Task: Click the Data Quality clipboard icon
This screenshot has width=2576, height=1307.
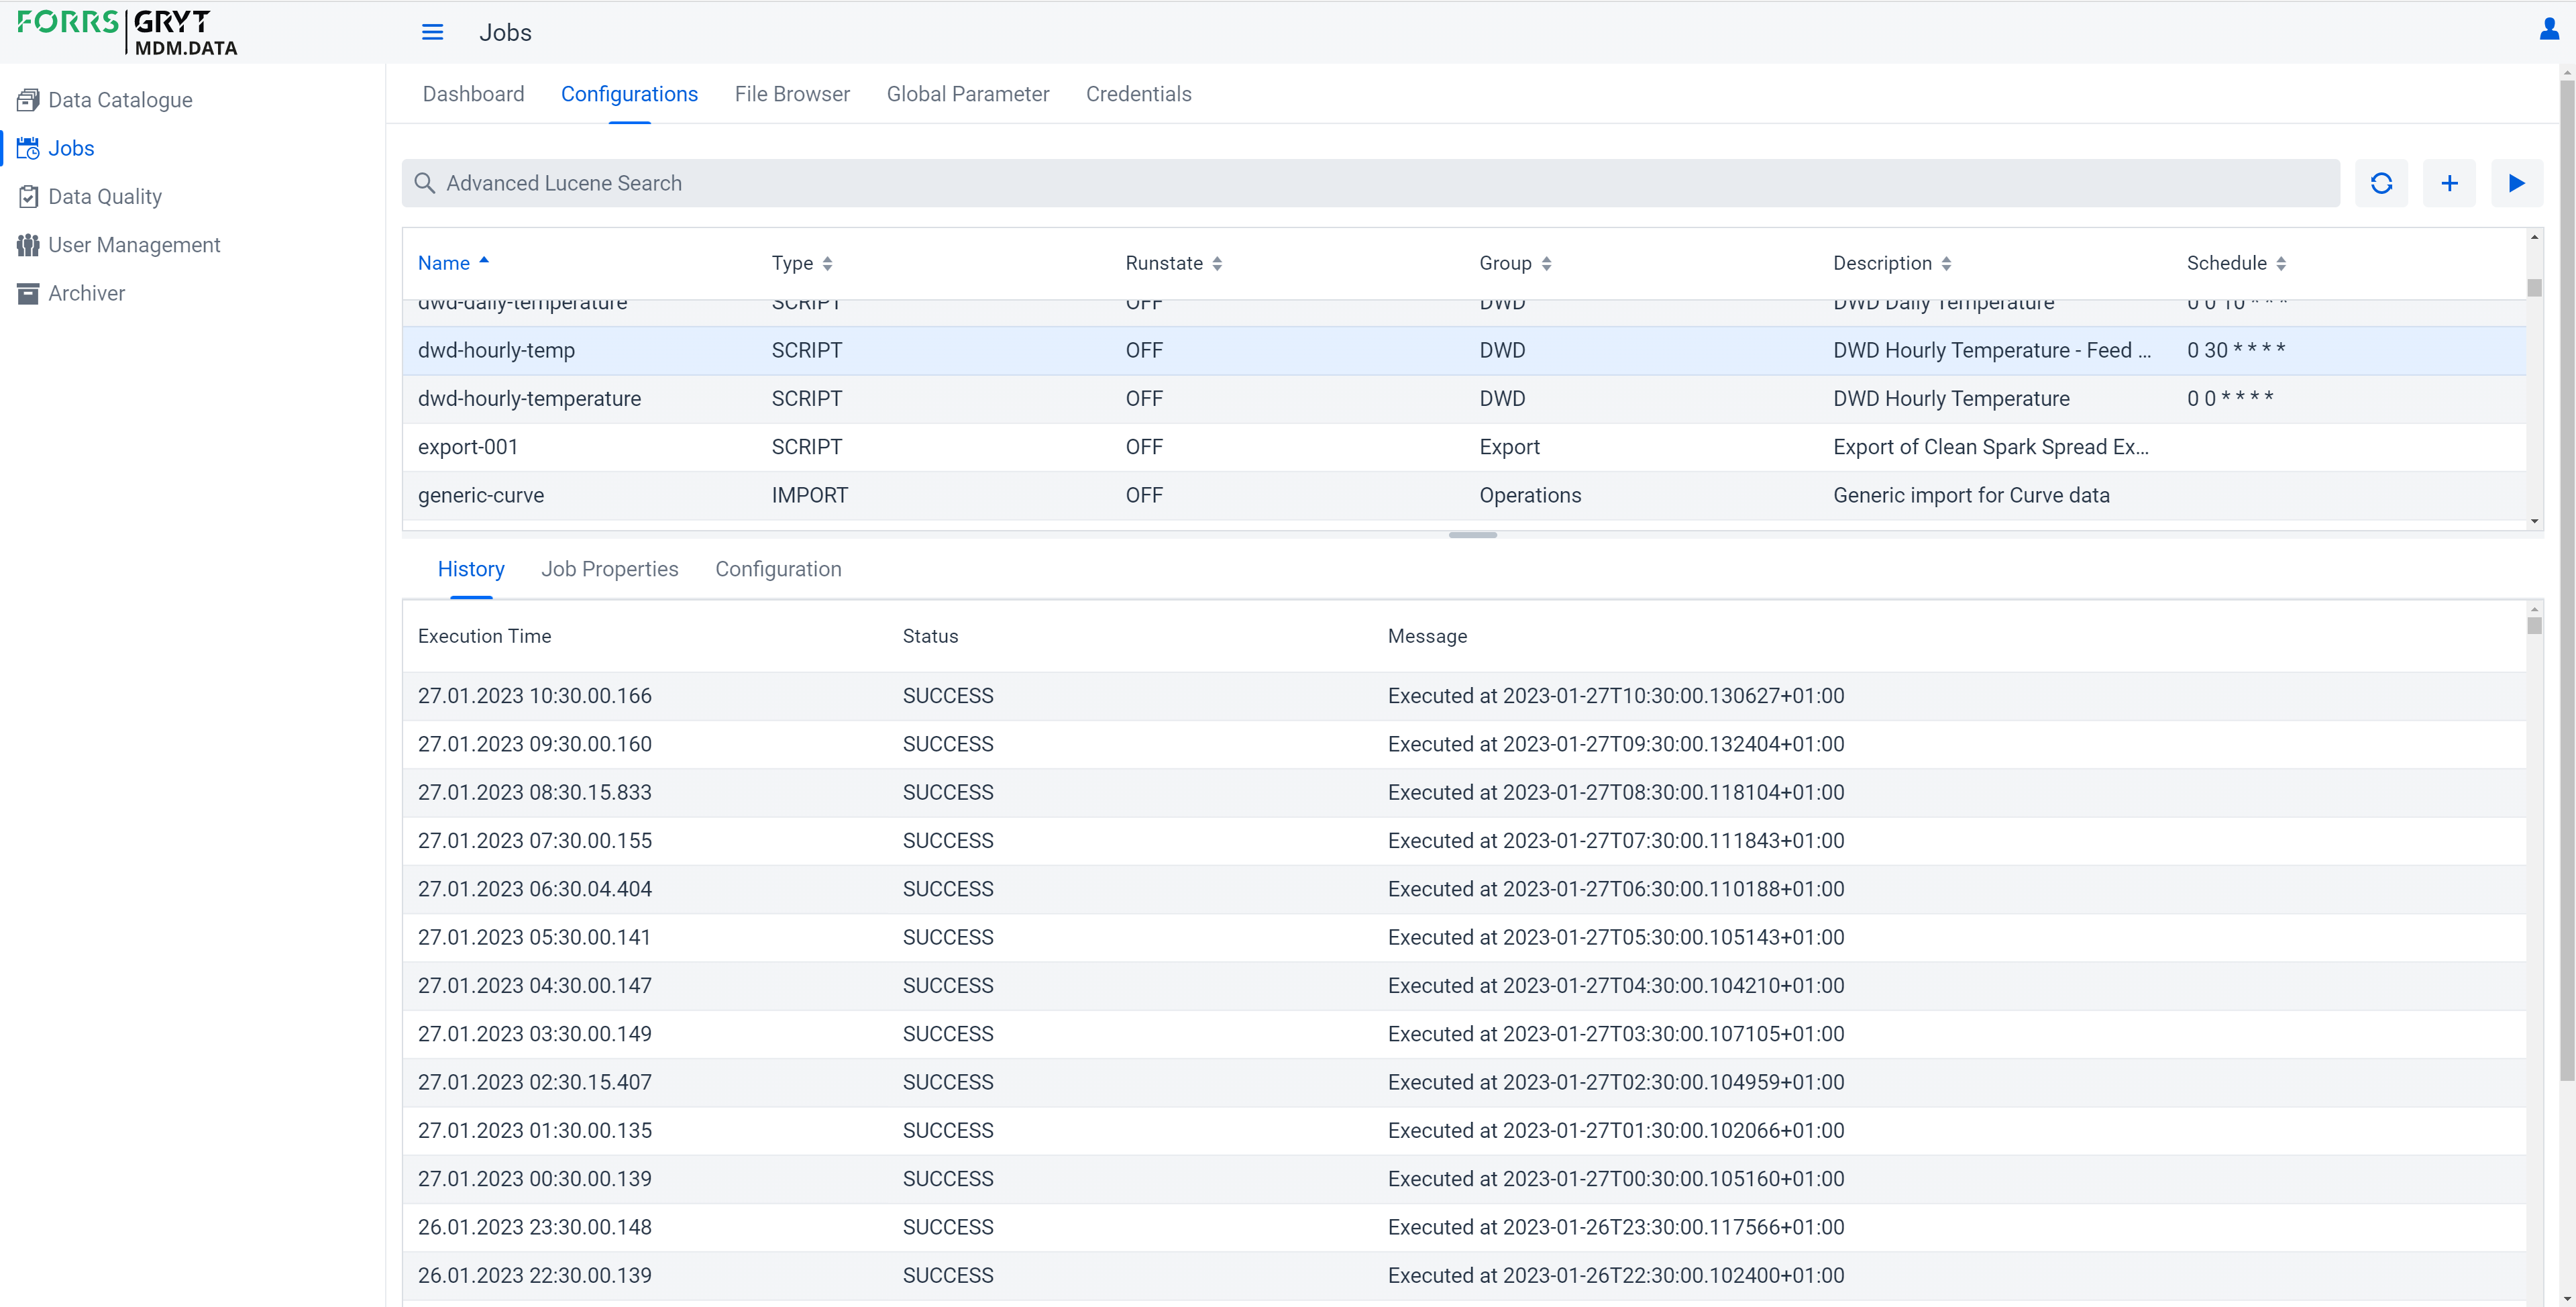Action: [28, 197]
